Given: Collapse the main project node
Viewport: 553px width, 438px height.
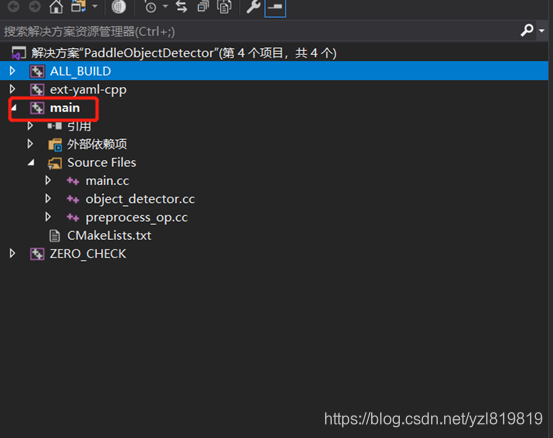Looking at the screenshot, I should click(13, 107).
